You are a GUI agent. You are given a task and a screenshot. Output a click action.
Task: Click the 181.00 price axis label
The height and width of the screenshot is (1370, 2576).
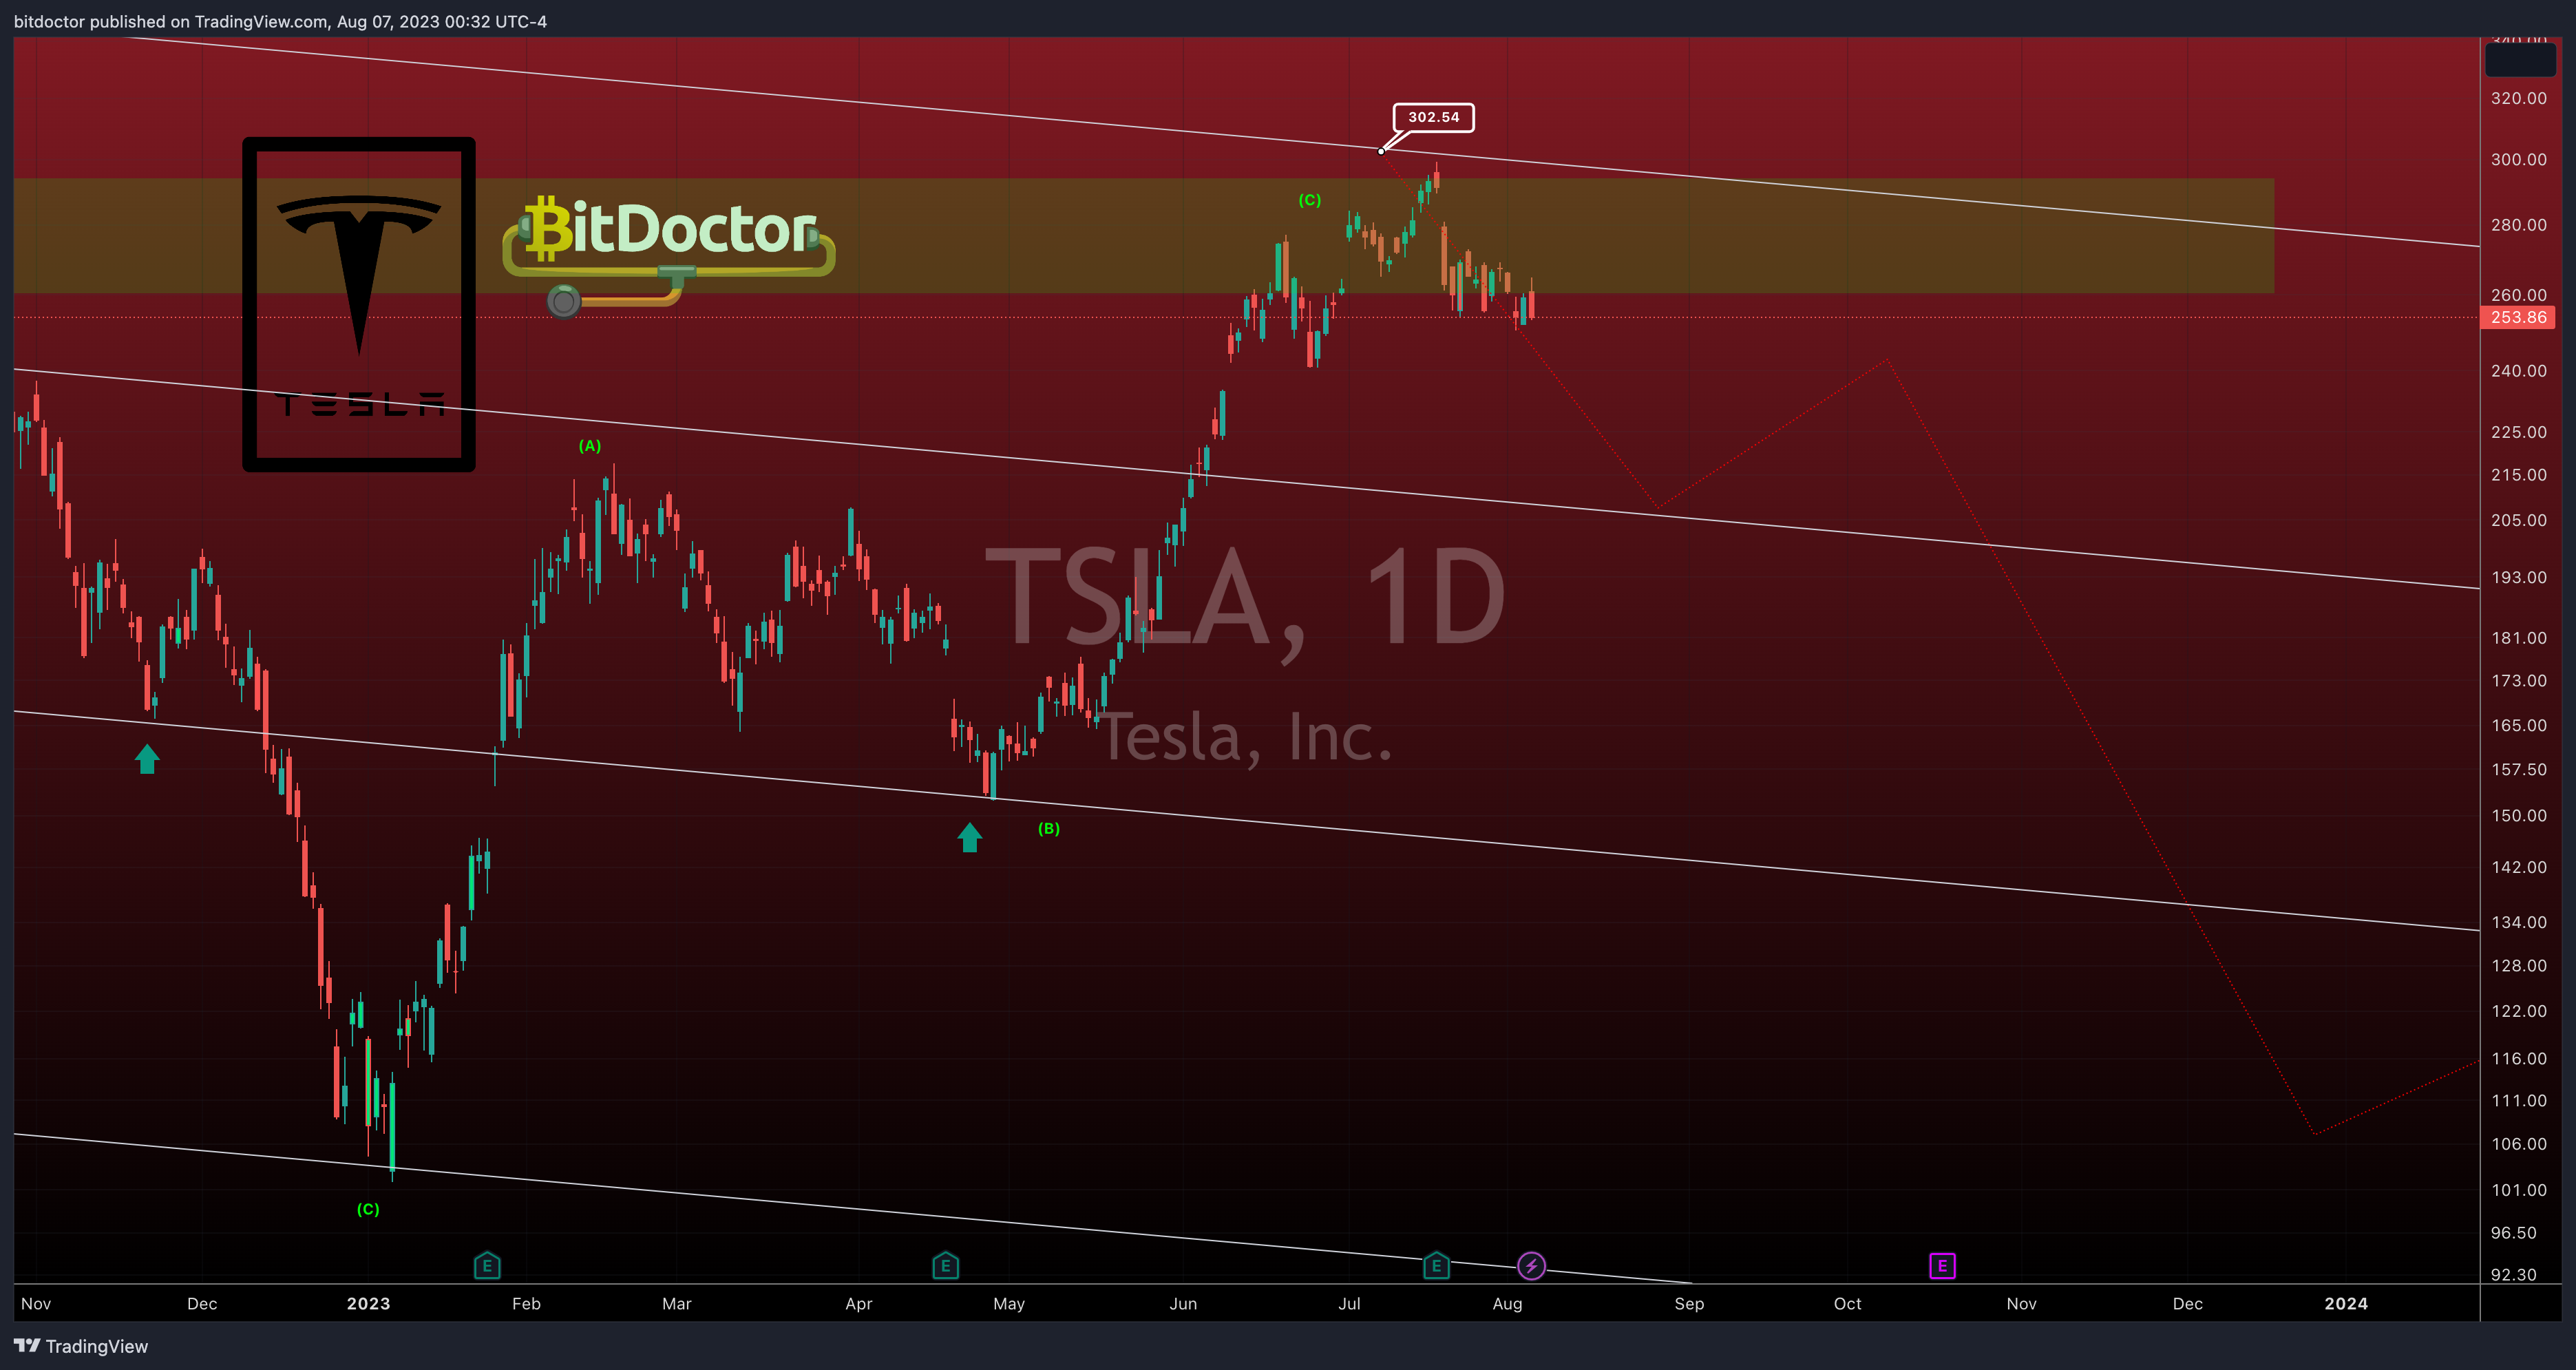(2519, 637)
